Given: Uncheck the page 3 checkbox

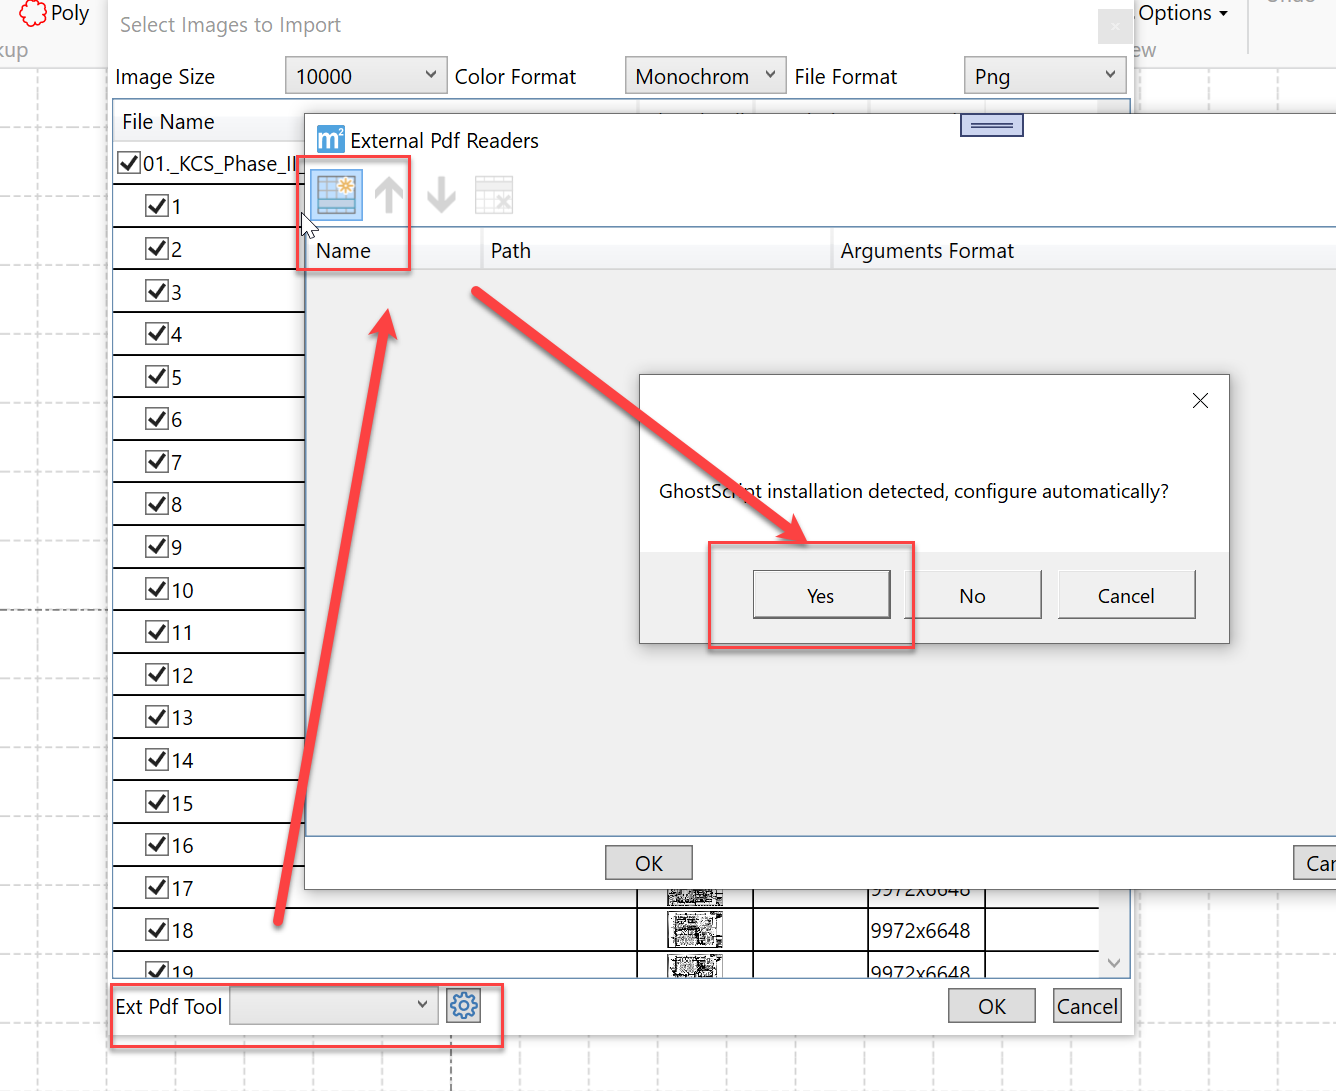Looking at the screenshot, I should (x=157, y=291).
